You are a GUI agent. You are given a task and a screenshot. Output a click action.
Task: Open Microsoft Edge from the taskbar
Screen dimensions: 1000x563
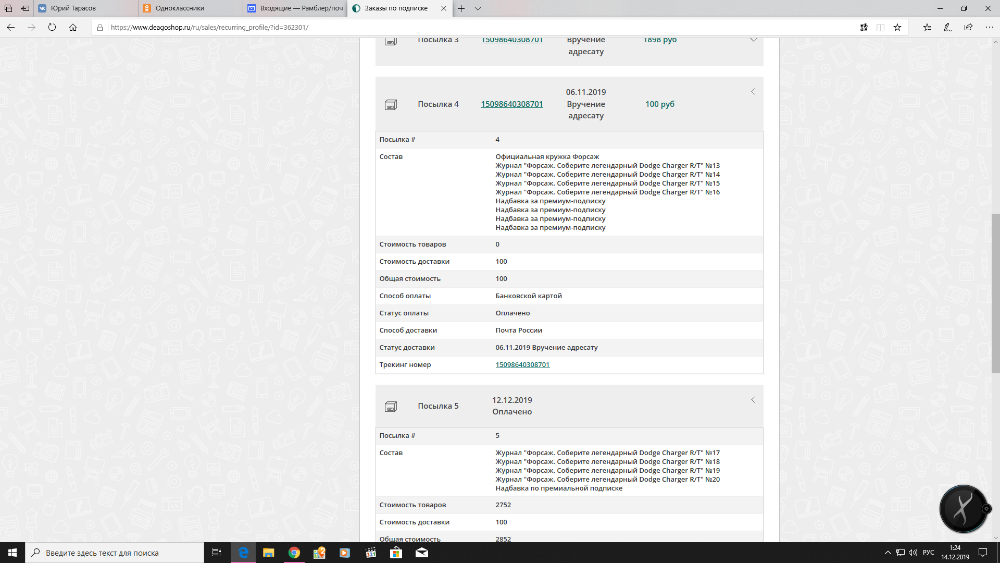click(243, 552)
